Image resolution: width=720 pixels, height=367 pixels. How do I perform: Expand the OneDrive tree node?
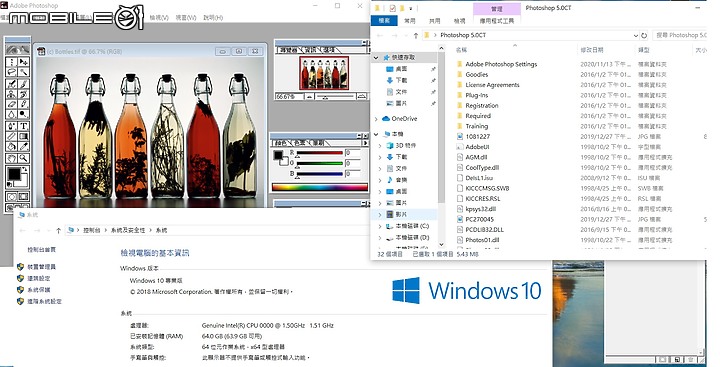(376, 119)
